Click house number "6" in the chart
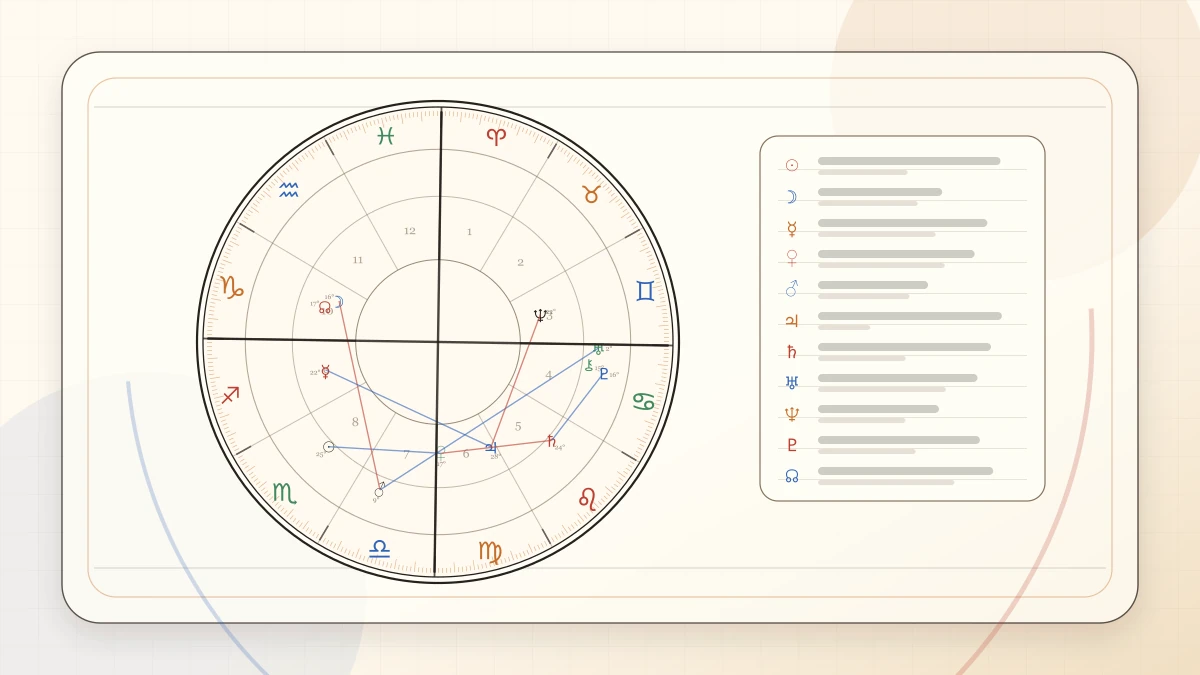Image resolution: width=1200 pixels, height=675 pixels. tap(466, 453)
